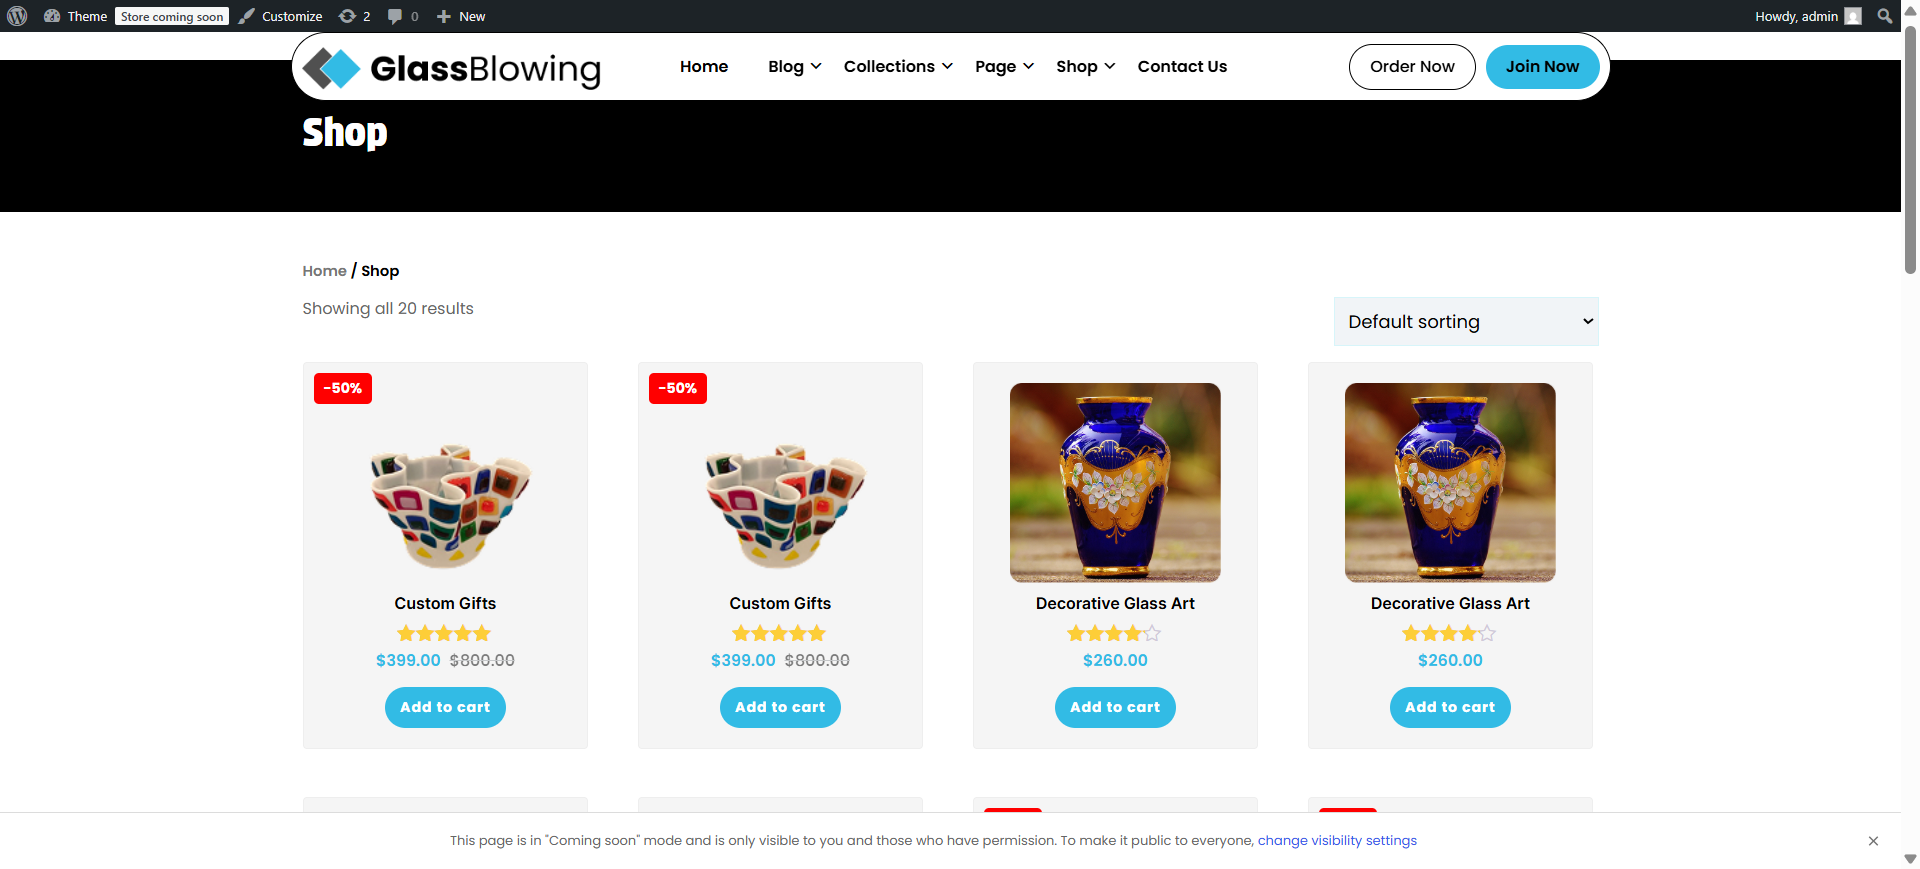1920x869 pixels.
Task: Open the Default sorting dropdown
Action: pyautogui.click(x=1466, y=321)
